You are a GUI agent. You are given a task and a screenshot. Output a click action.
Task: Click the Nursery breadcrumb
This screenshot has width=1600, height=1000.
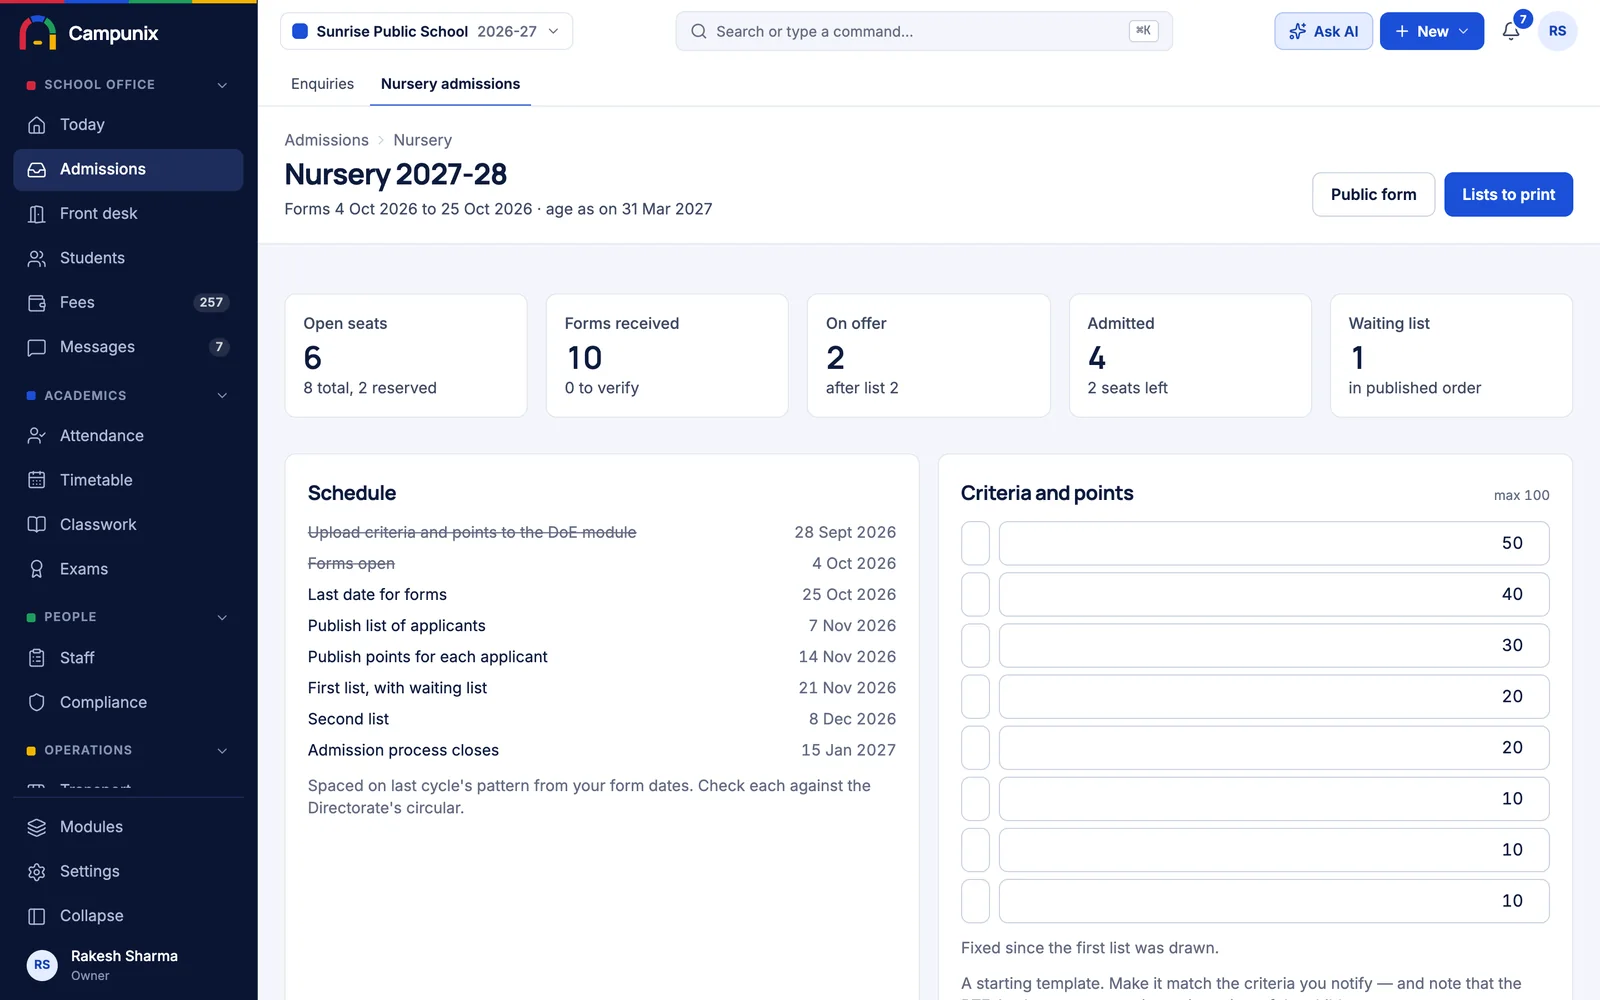(422, 140)
